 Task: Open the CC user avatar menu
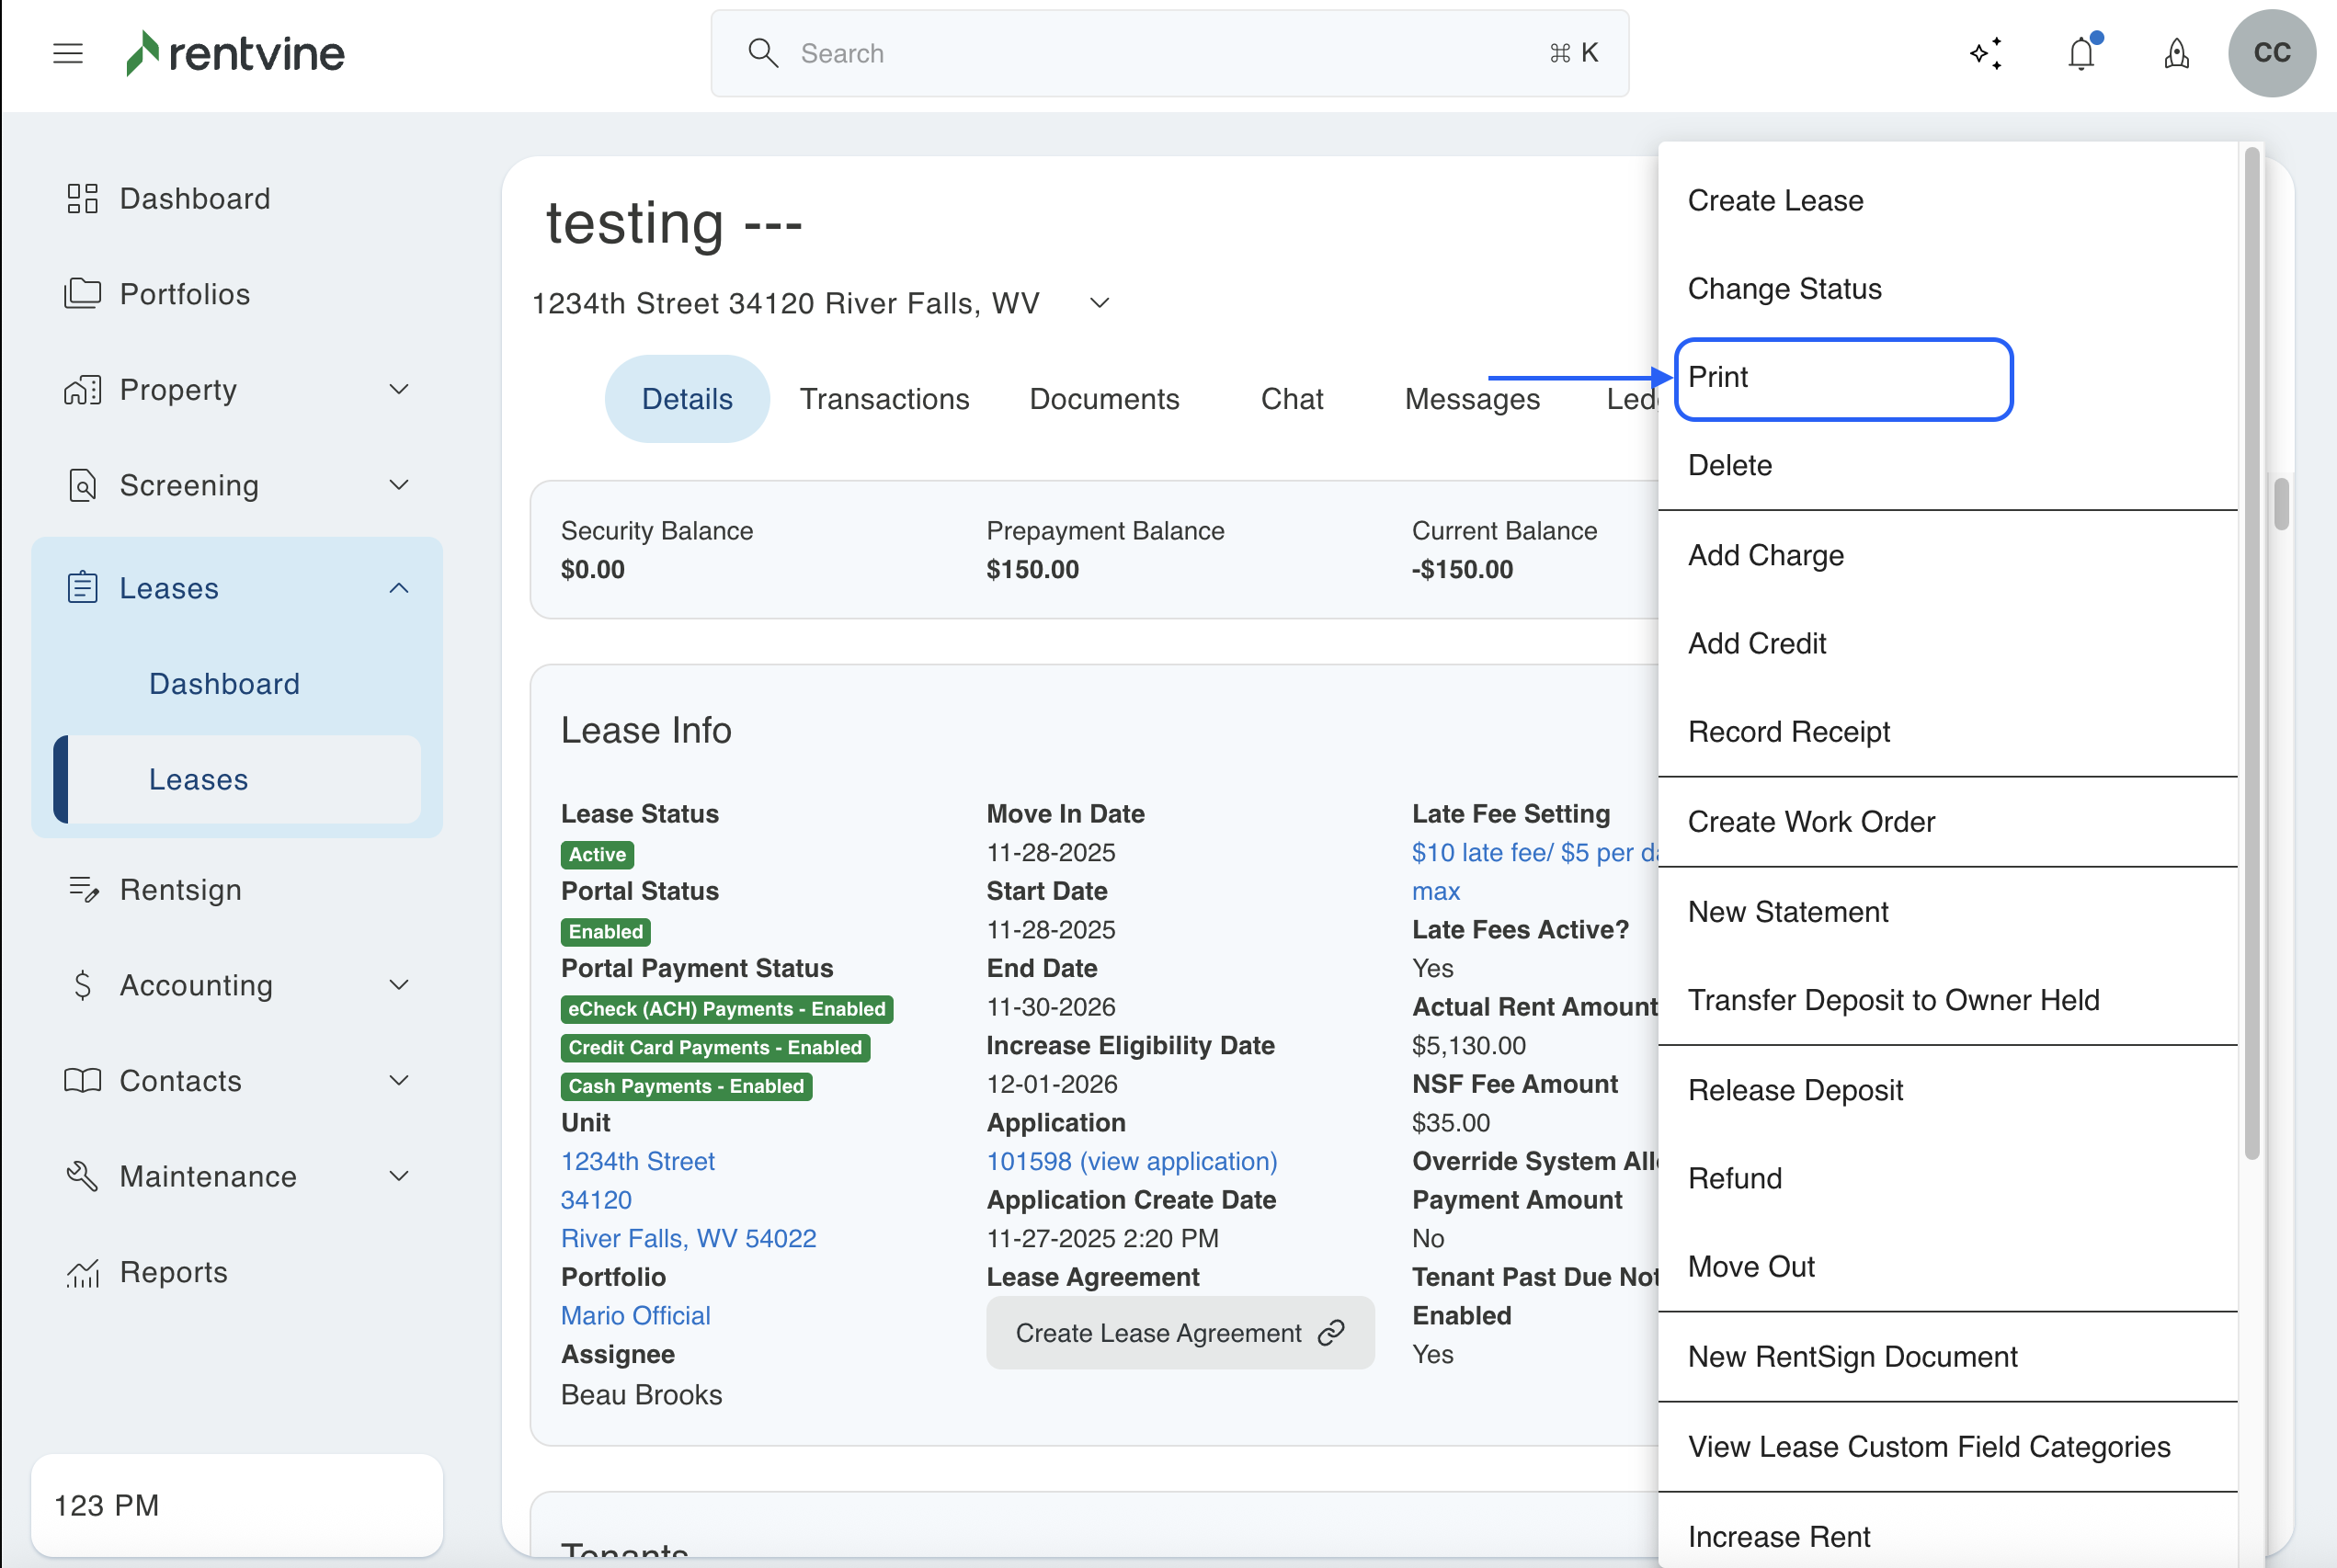pos(2271,53)
